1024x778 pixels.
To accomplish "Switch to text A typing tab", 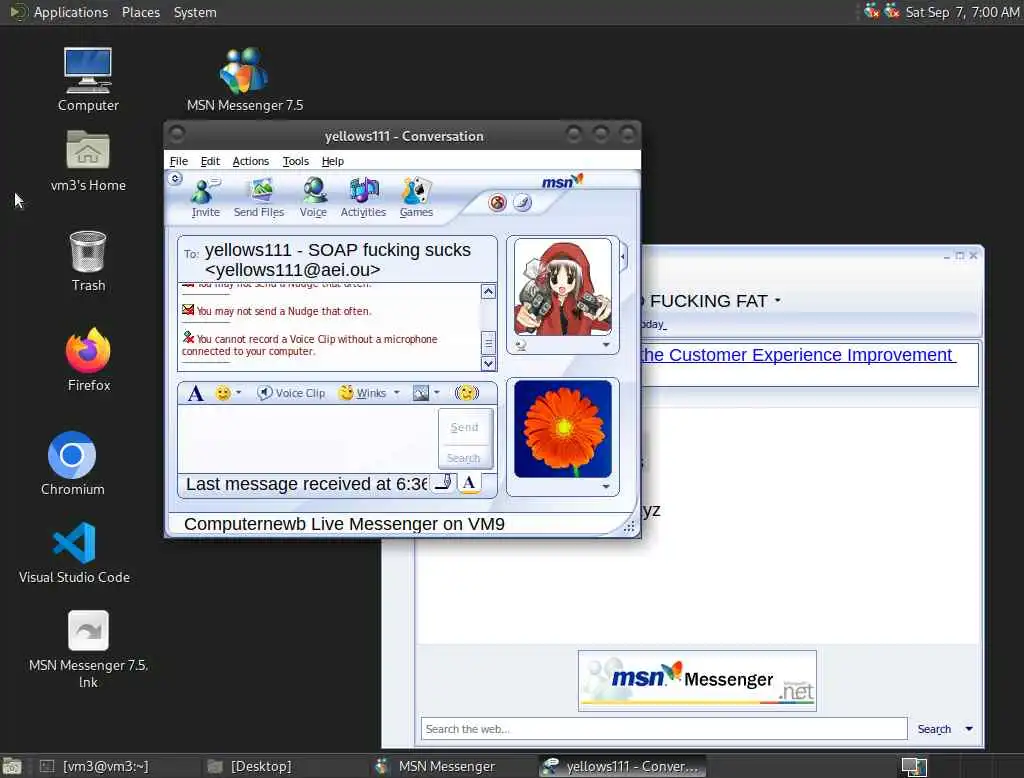I will (469, 483).
